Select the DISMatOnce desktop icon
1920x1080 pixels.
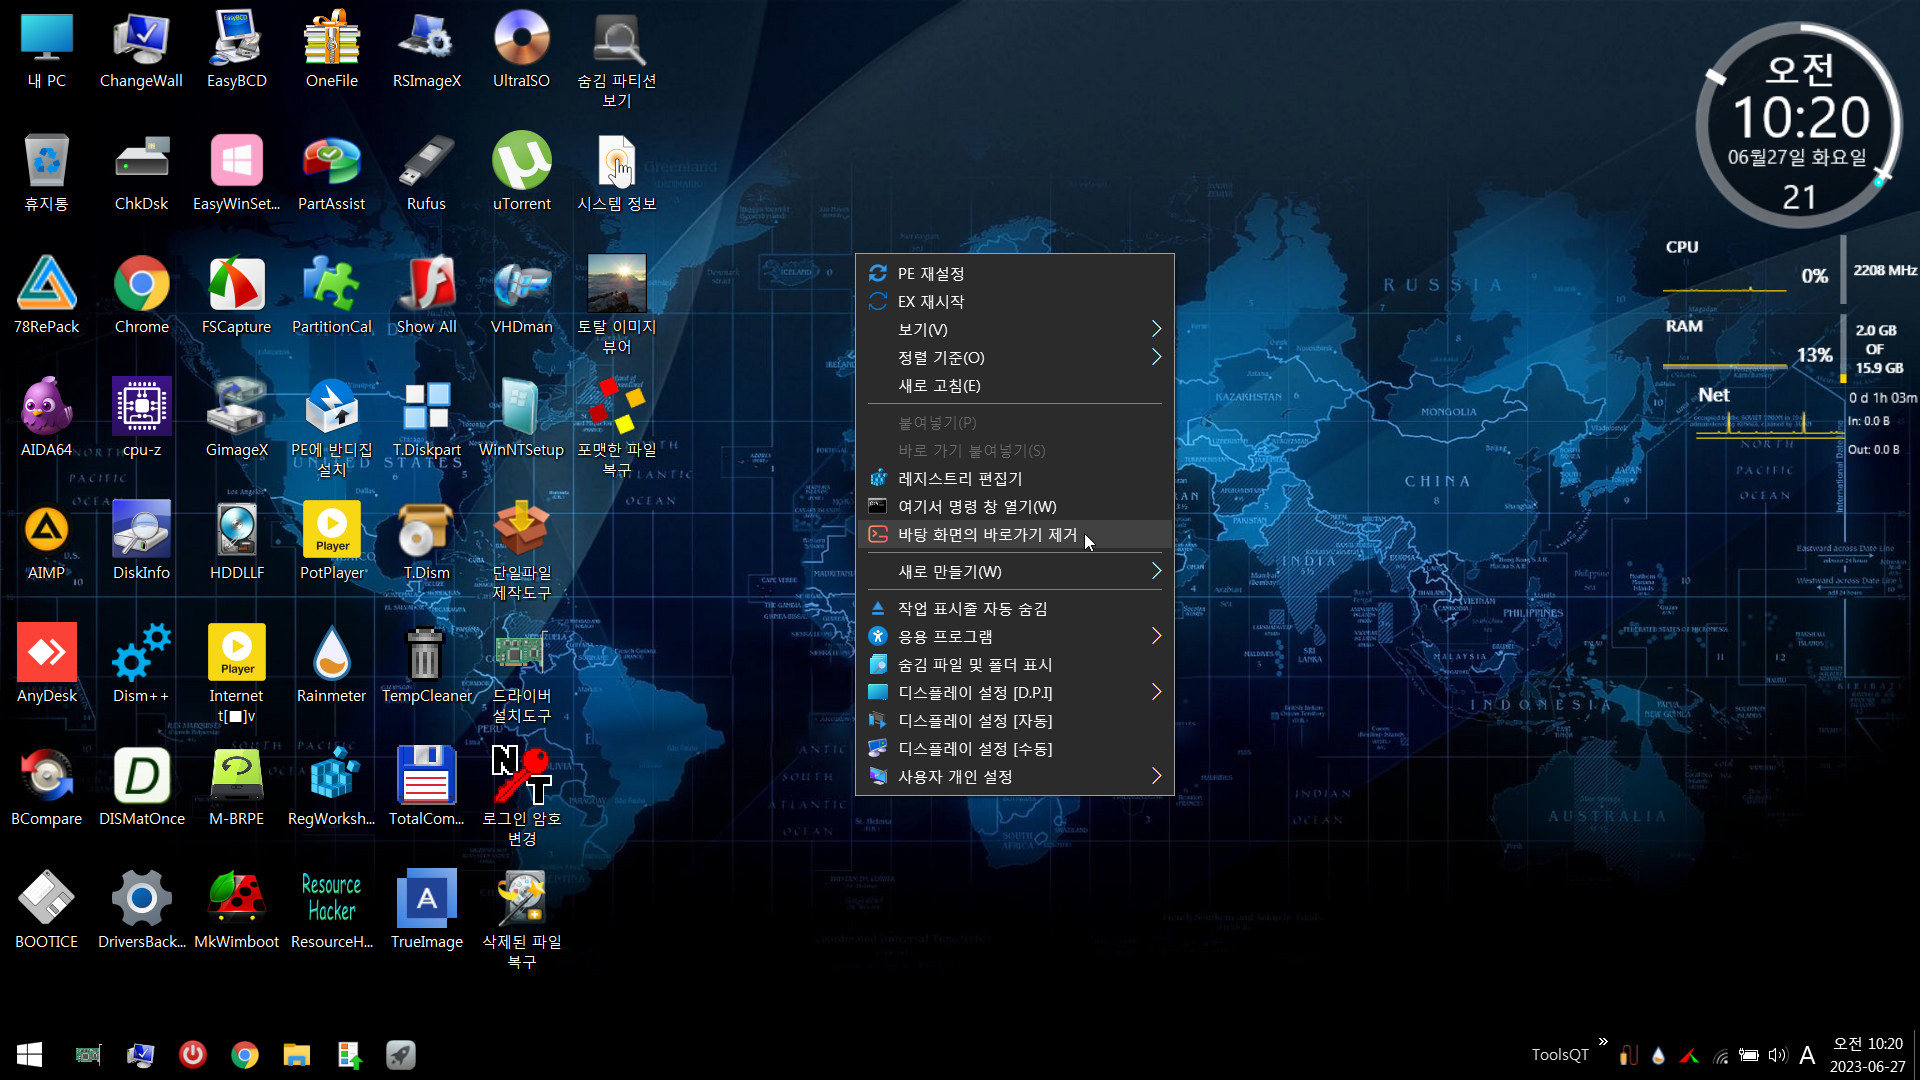141,787
